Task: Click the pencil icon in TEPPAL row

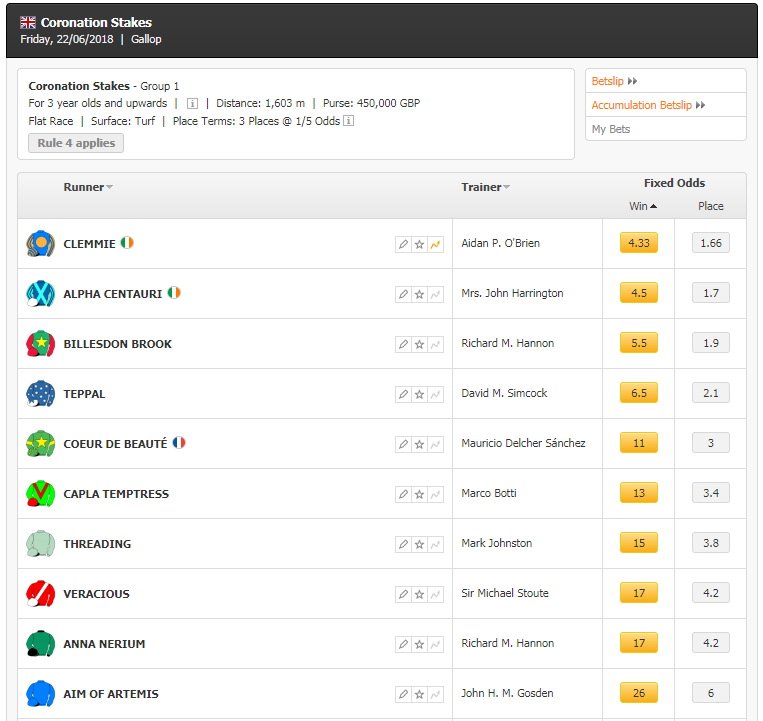Action: pyautogui.click(x=403, y=394)
